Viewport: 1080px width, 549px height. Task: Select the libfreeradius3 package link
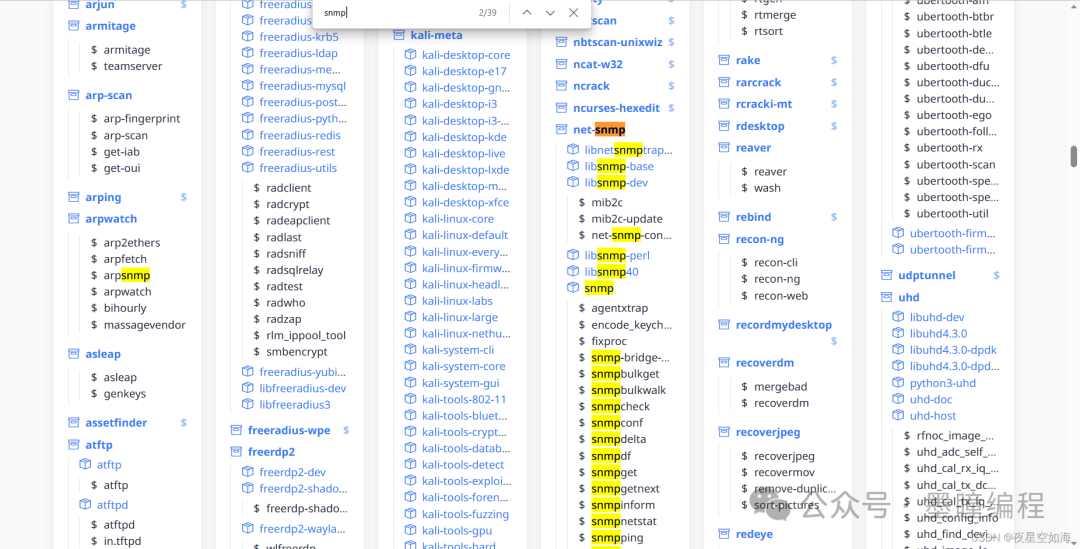coord(295,404)
